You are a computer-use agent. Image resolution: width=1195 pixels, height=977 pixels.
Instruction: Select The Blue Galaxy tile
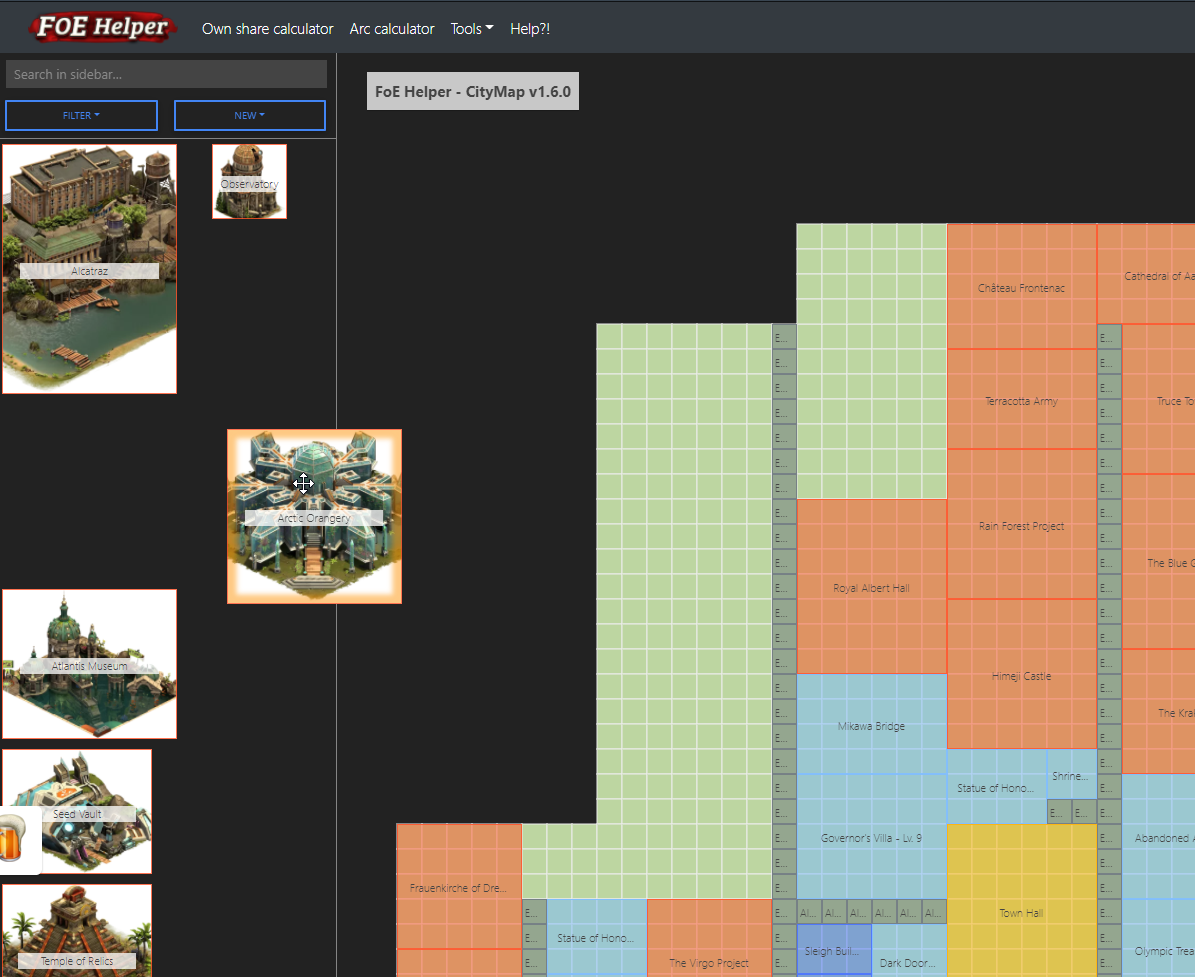(1158, 562)
